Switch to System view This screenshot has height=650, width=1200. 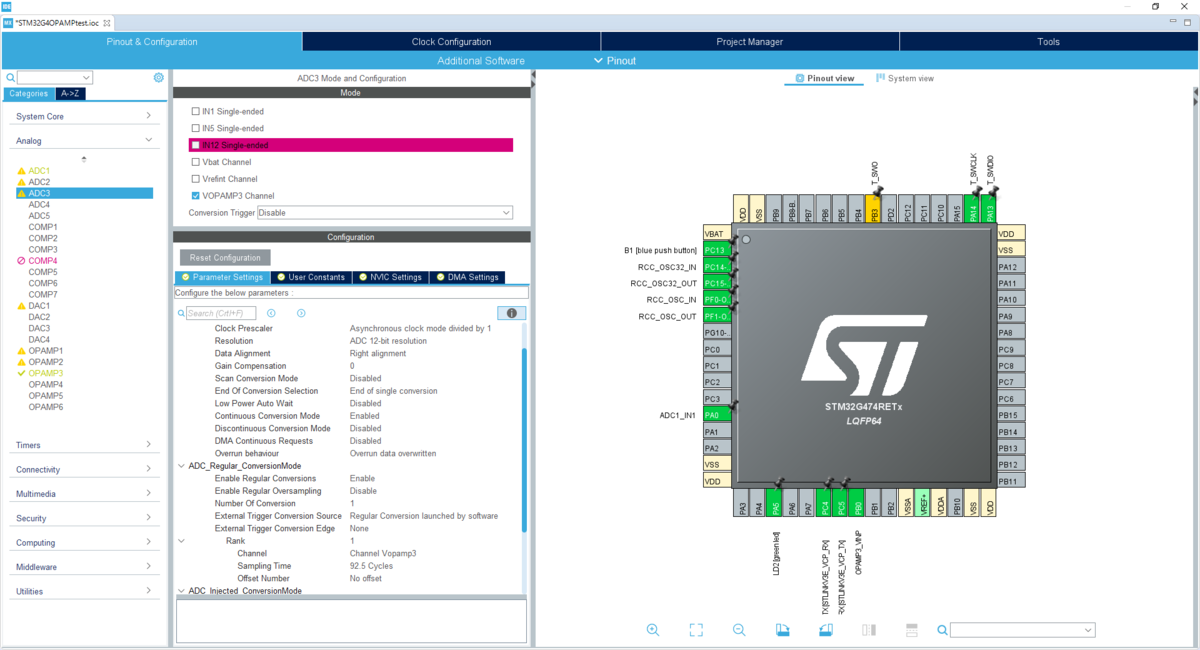point(904,78)
